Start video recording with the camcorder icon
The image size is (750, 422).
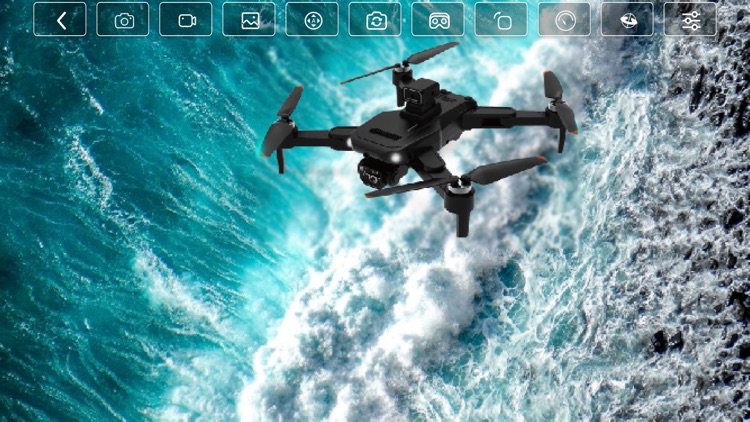coord(186,19)
